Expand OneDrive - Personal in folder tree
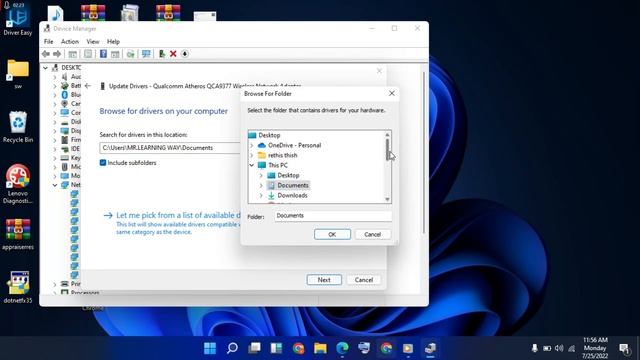 tap(252, 145)
